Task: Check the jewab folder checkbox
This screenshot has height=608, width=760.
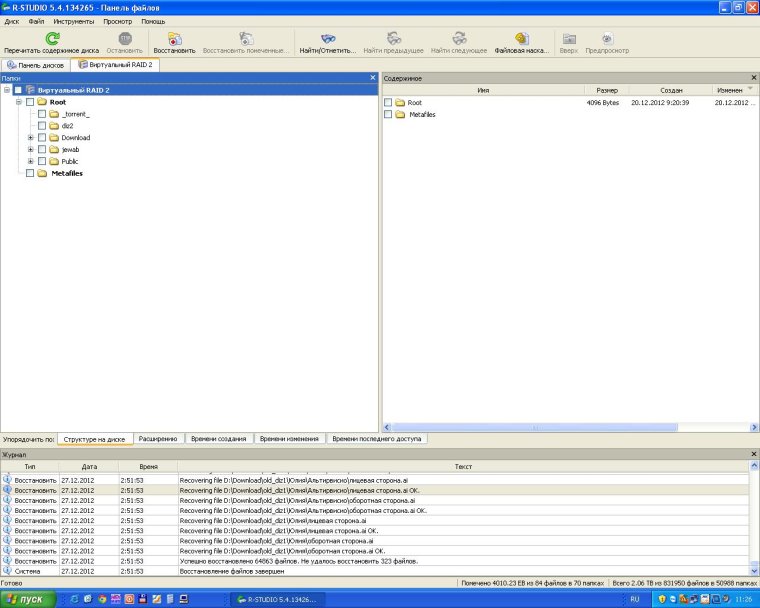Action: tap(42, 149)
